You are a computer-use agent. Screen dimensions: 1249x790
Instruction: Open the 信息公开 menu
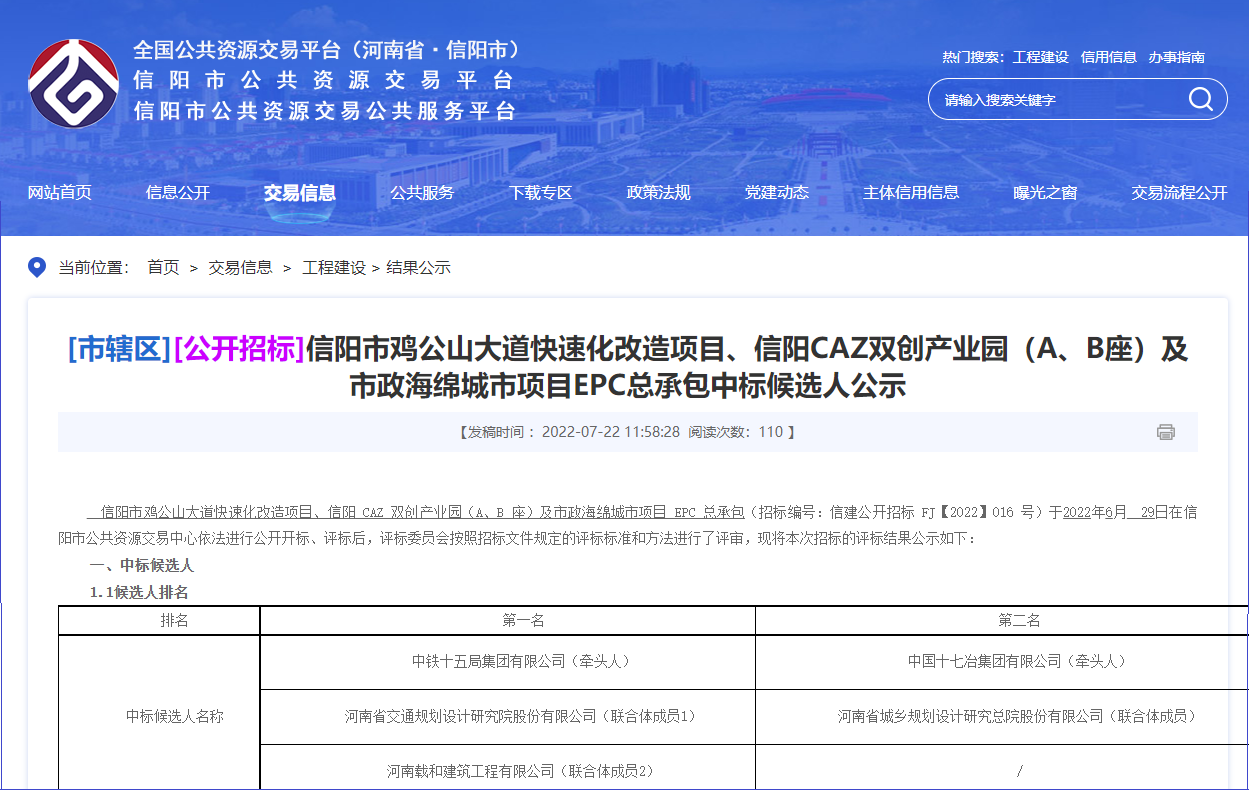click(178, 193)
